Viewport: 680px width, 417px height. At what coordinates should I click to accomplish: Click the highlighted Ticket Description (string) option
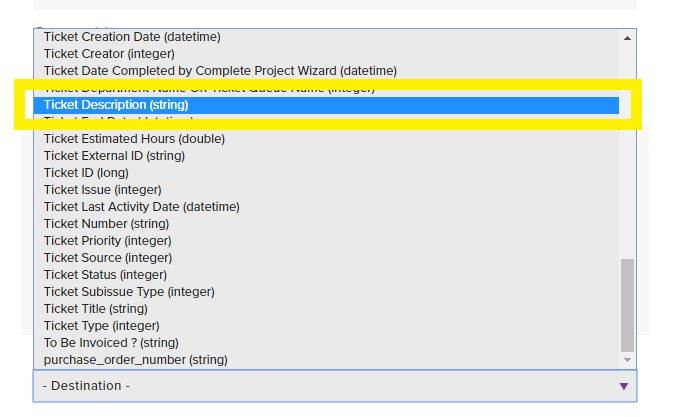point(116,105)
